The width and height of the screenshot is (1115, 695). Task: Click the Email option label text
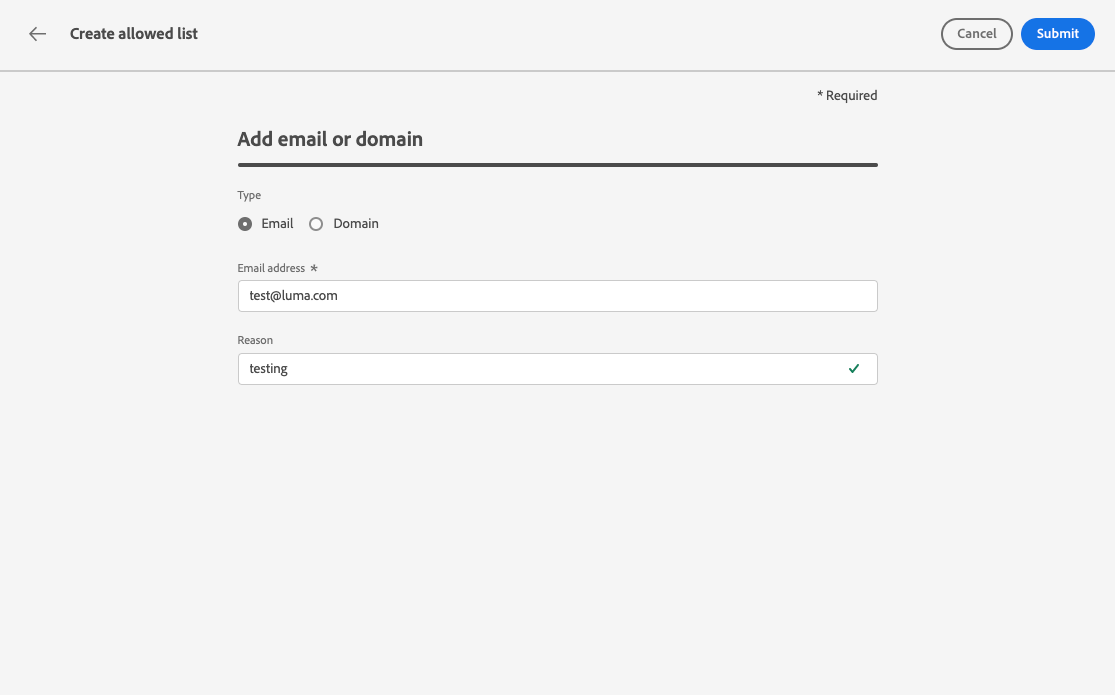[x=277, y=224]
